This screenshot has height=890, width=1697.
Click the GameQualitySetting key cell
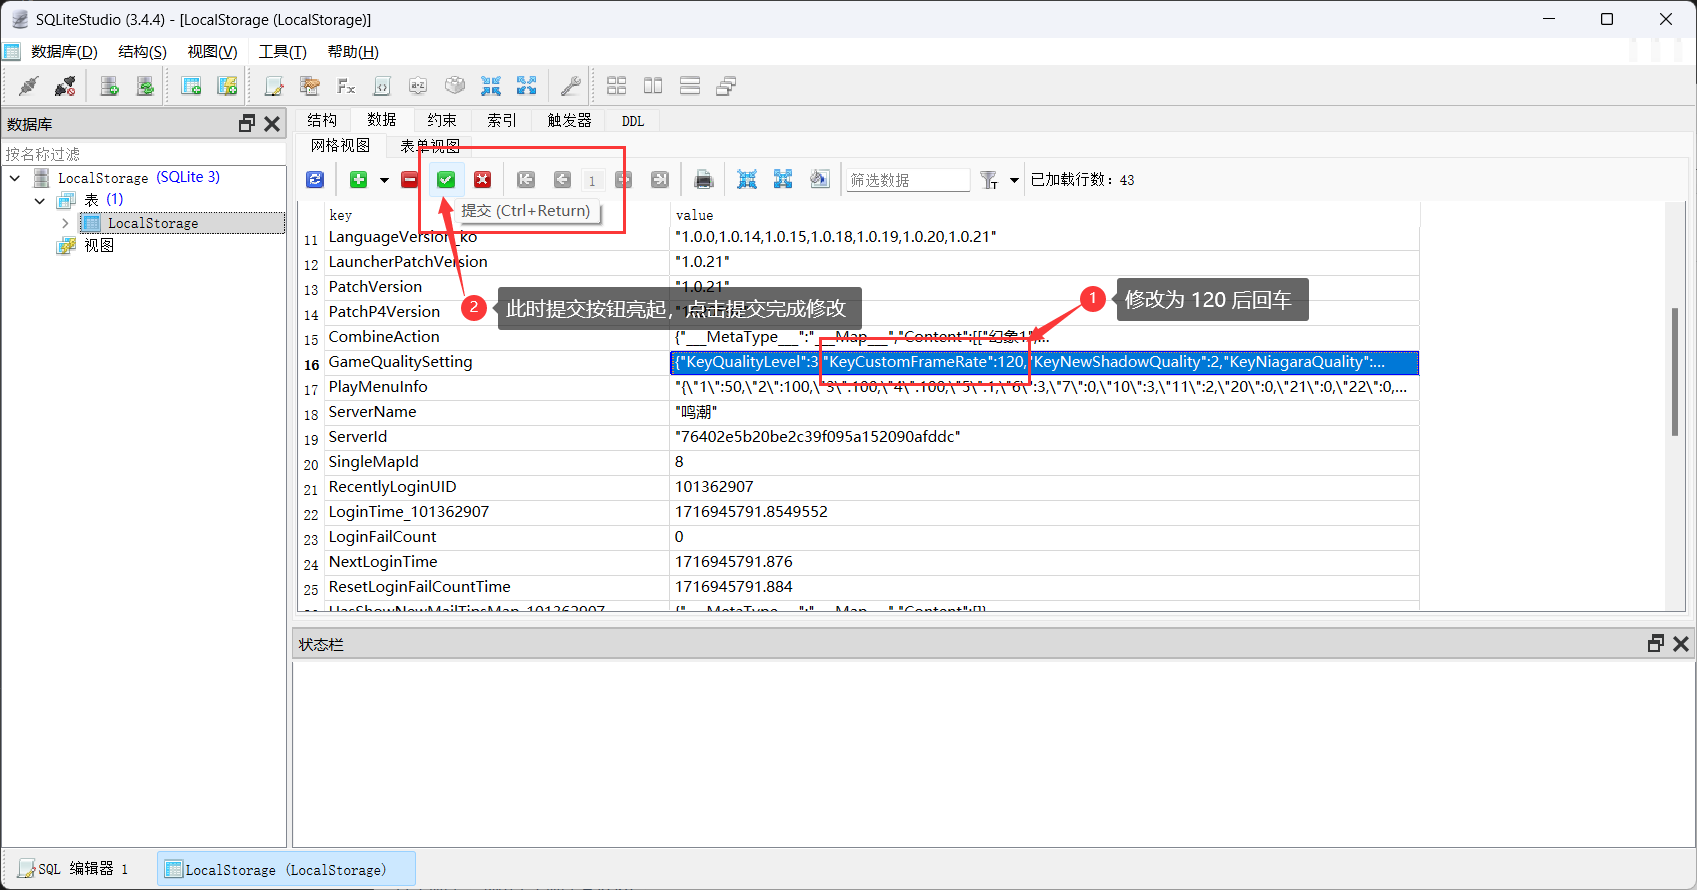point(497,362)
